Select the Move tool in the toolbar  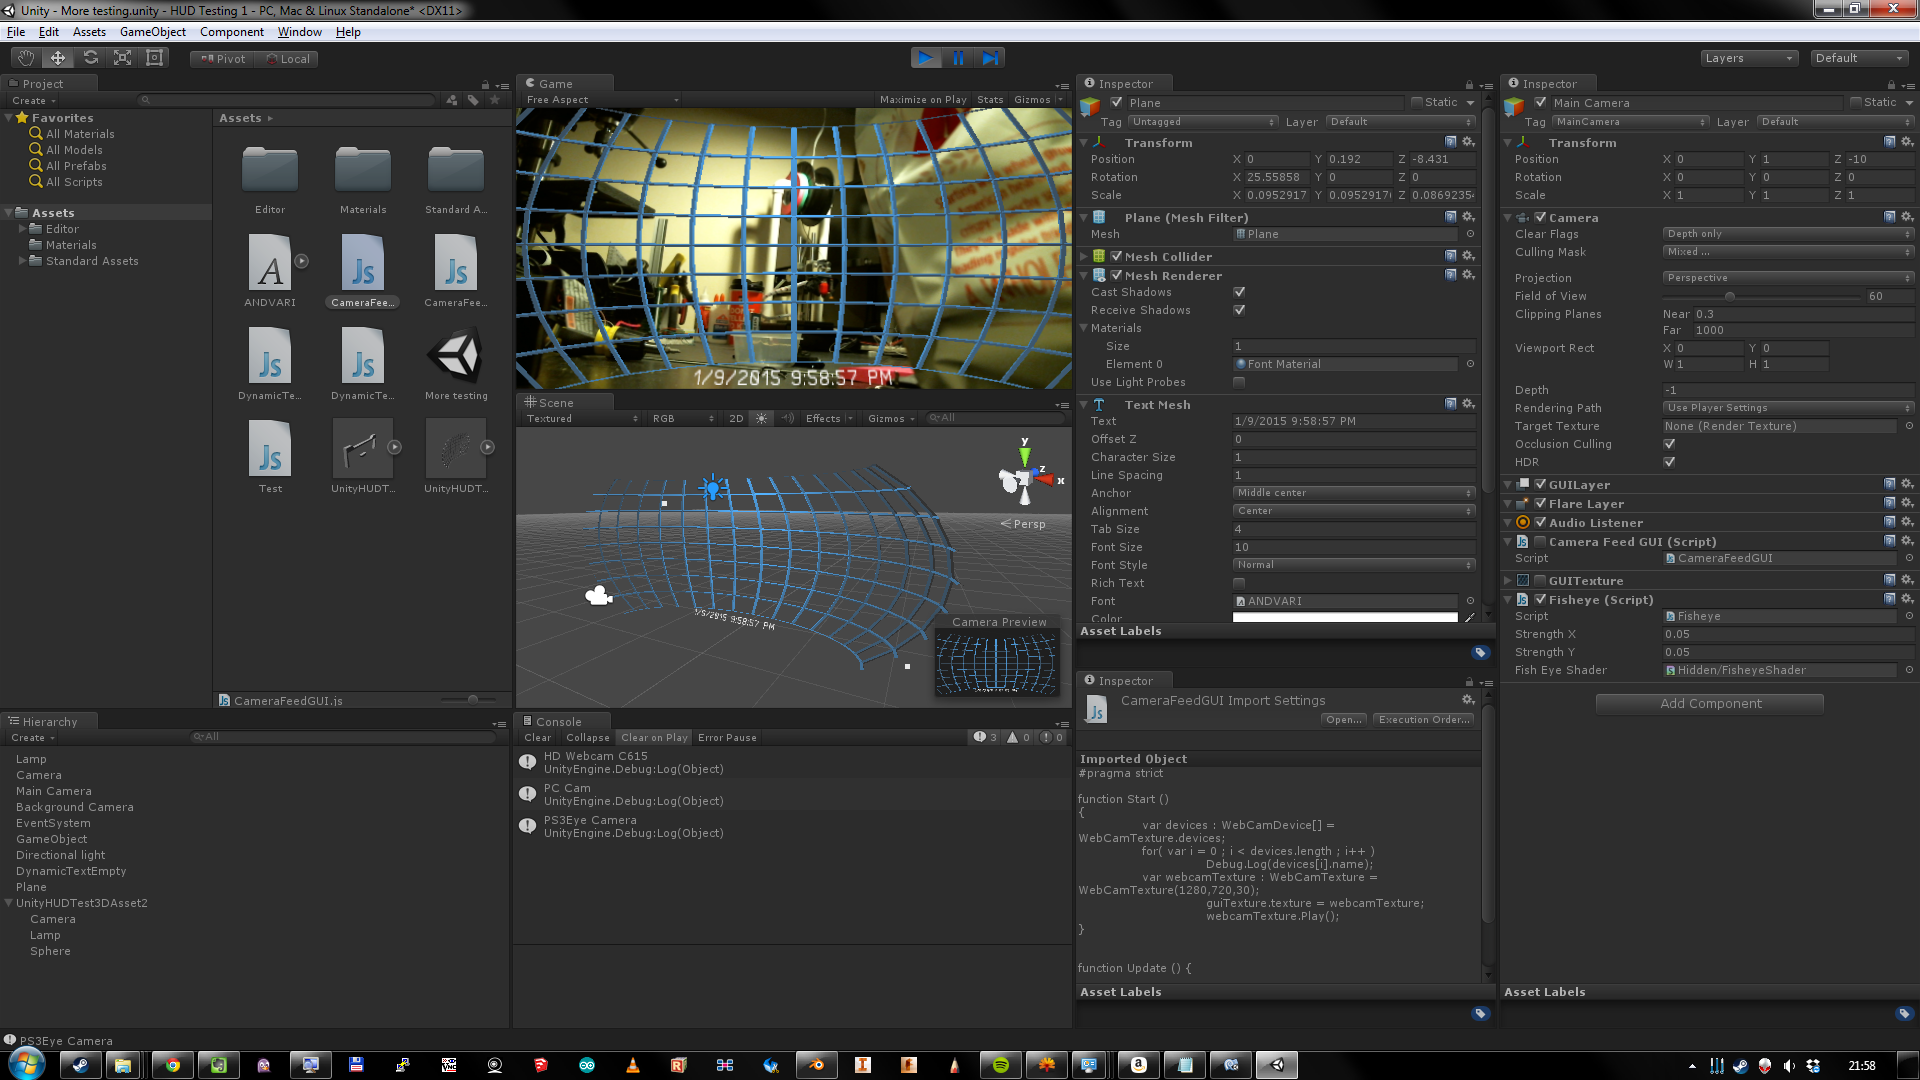(57, 57)
